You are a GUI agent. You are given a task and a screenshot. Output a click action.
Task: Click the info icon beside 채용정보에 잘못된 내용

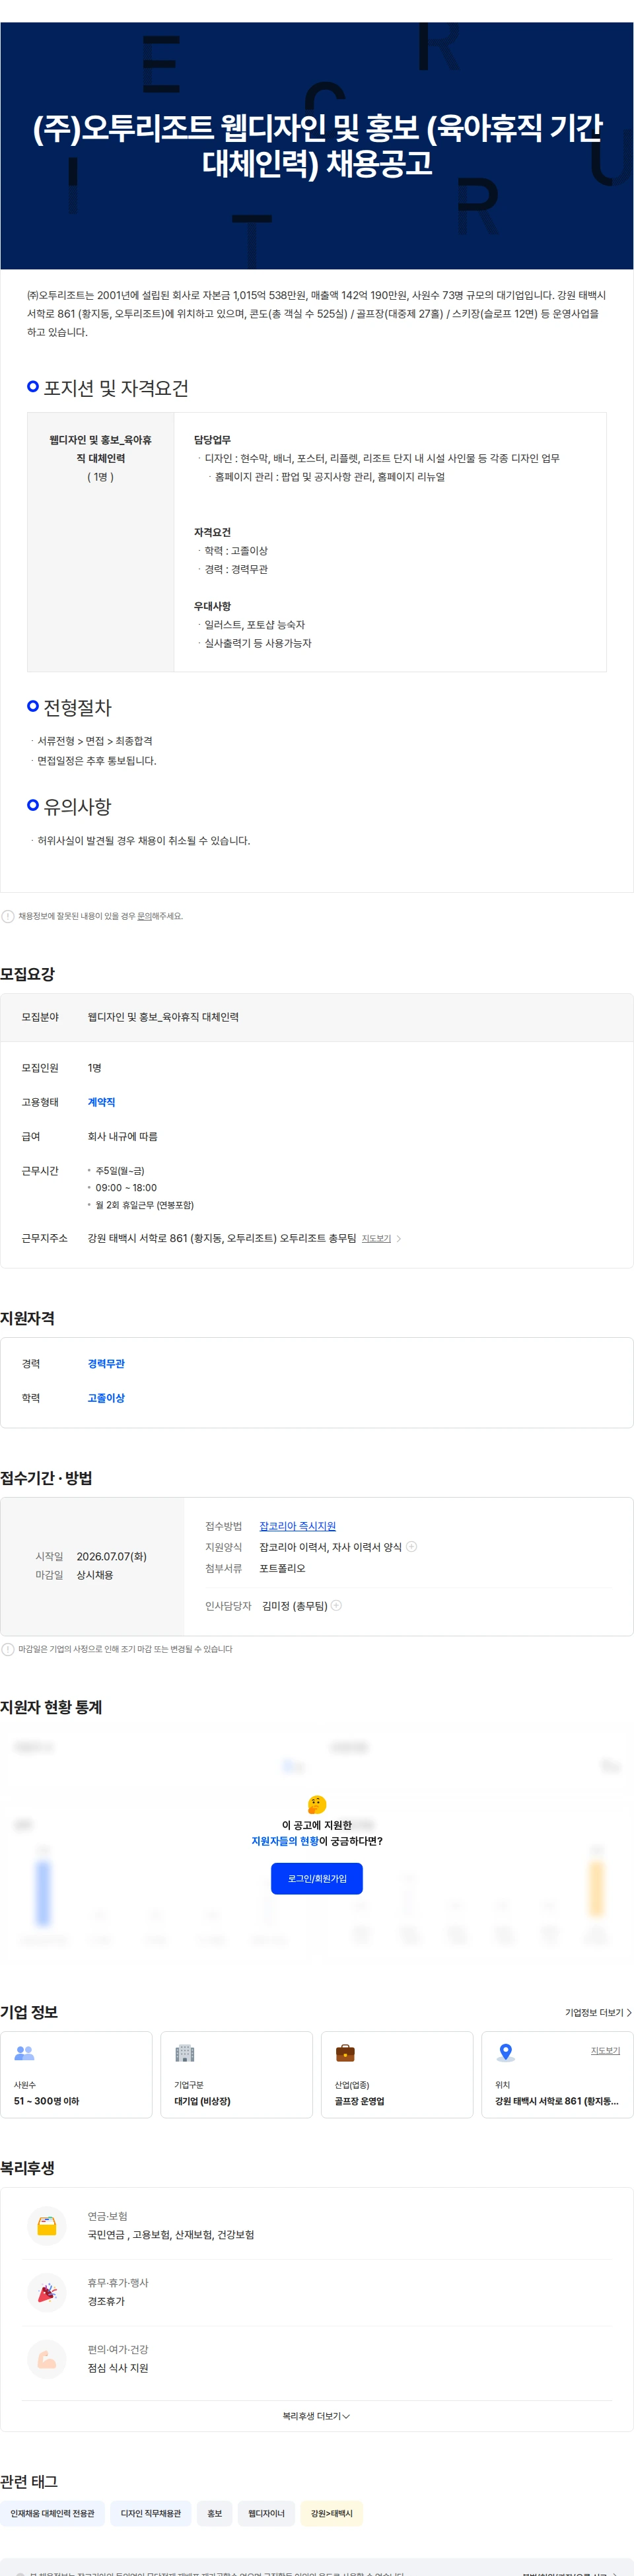8,916
